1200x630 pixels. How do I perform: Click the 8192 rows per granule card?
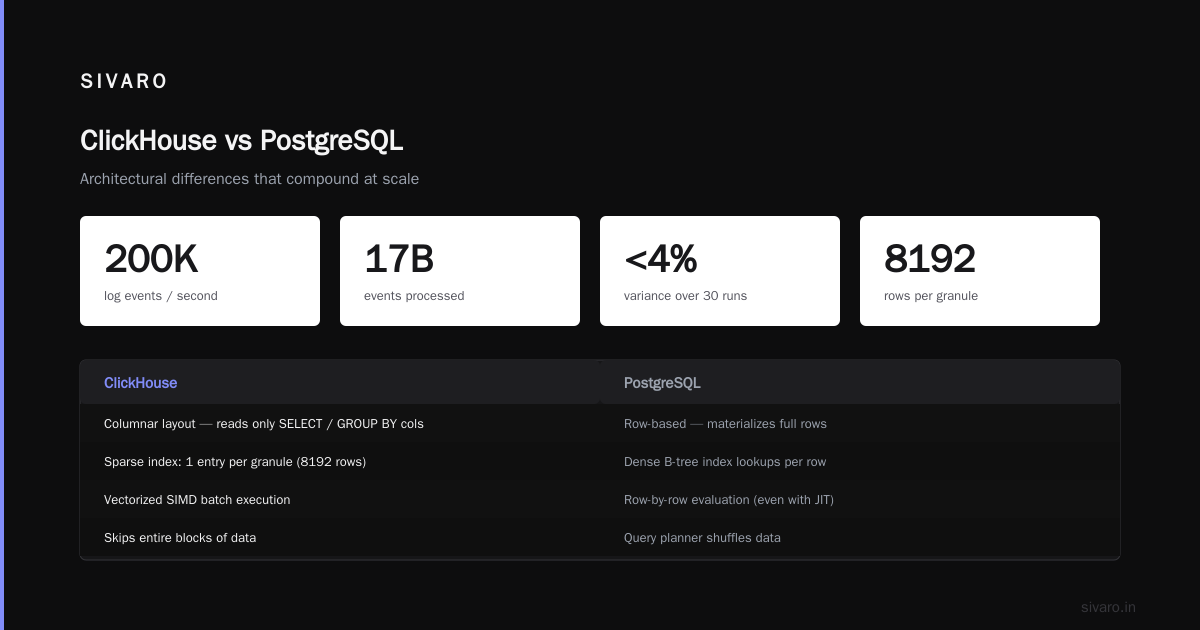click(980, 271)
